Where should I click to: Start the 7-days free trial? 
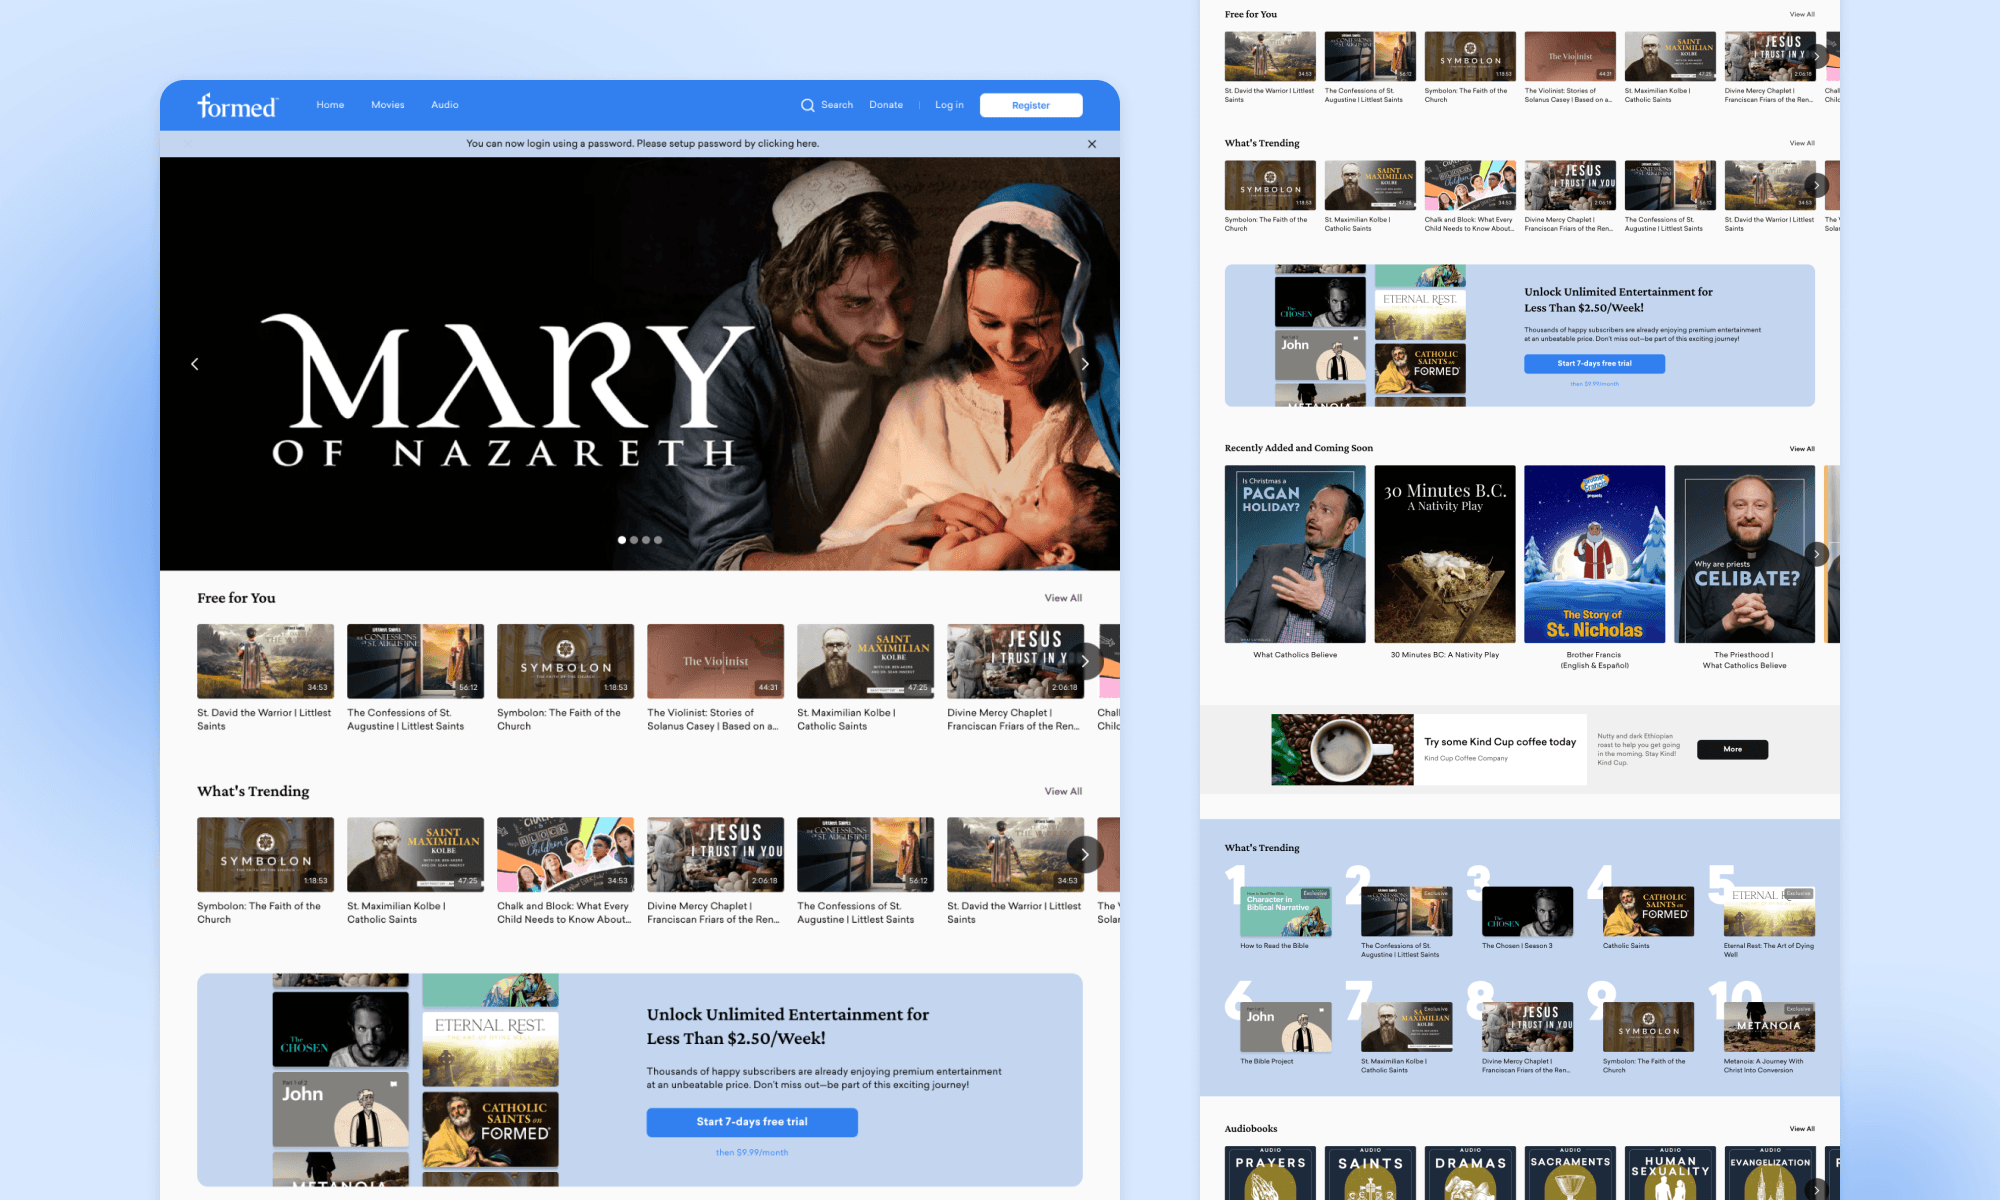(751, 1122)
